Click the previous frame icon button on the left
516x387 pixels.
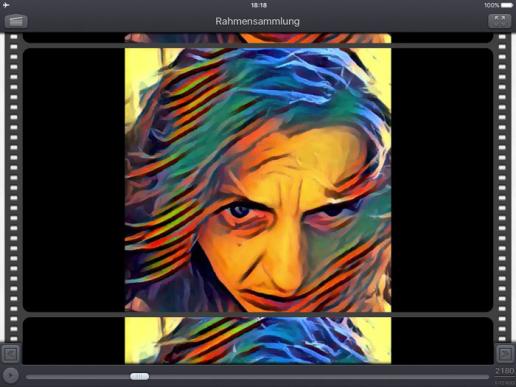click(10, 354)
